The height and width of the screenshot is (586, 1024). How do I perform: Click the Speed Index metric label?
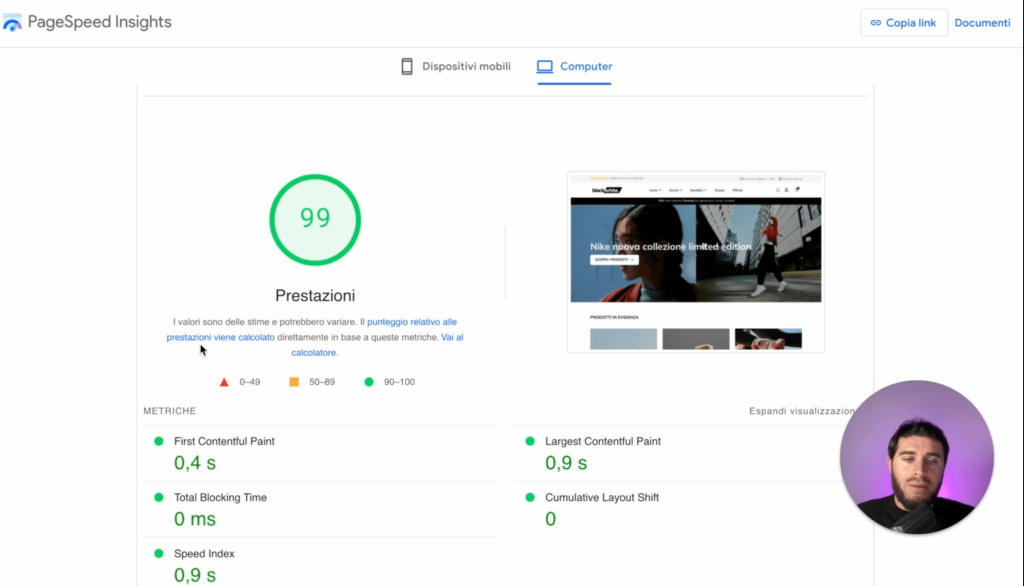tap(203, 553)
